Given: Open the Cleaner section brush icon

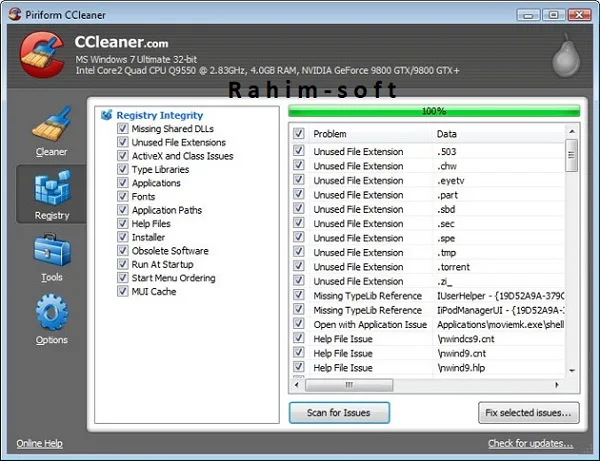Looking at the screenshot, I should click(52, 124).
